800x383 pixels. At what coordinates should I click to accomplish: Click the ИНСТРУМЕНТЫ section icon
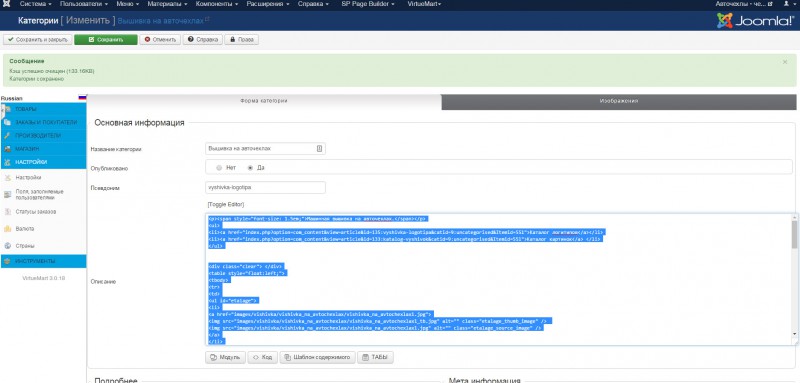pyautogui.click(x=7, y=261)
